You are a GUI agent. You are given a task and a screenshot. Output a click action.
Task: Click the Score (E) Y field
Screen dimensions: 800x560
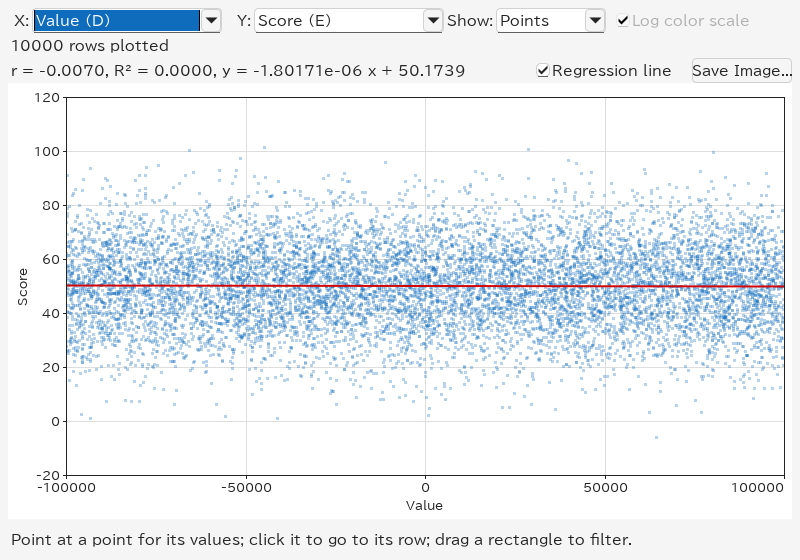(339, 21)
